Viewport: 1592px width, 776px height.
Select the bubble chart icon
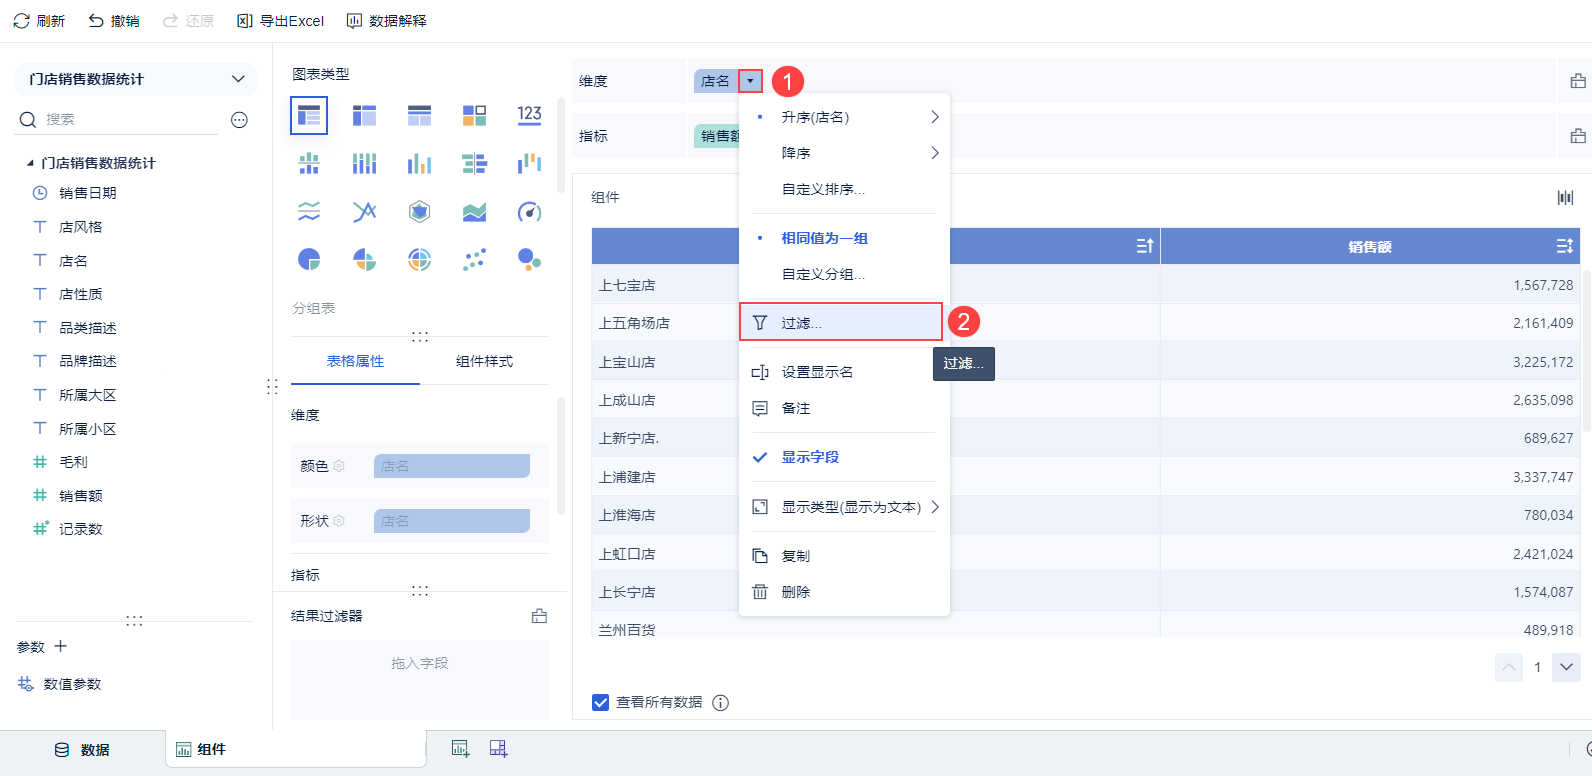coord(529,260)
